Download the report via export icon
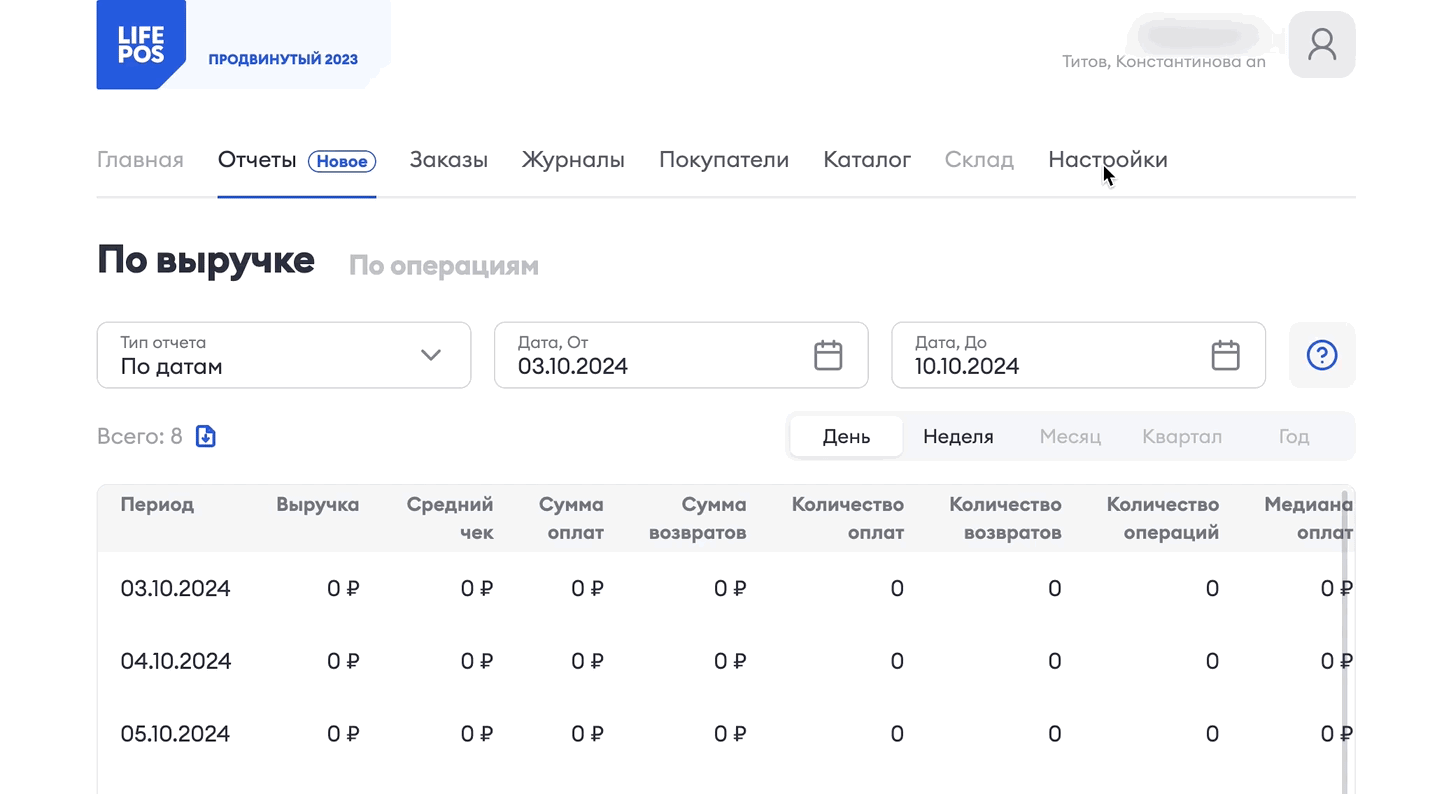Screen dimensions: 1444x794 pyautogui.click(x=205, y=436)
